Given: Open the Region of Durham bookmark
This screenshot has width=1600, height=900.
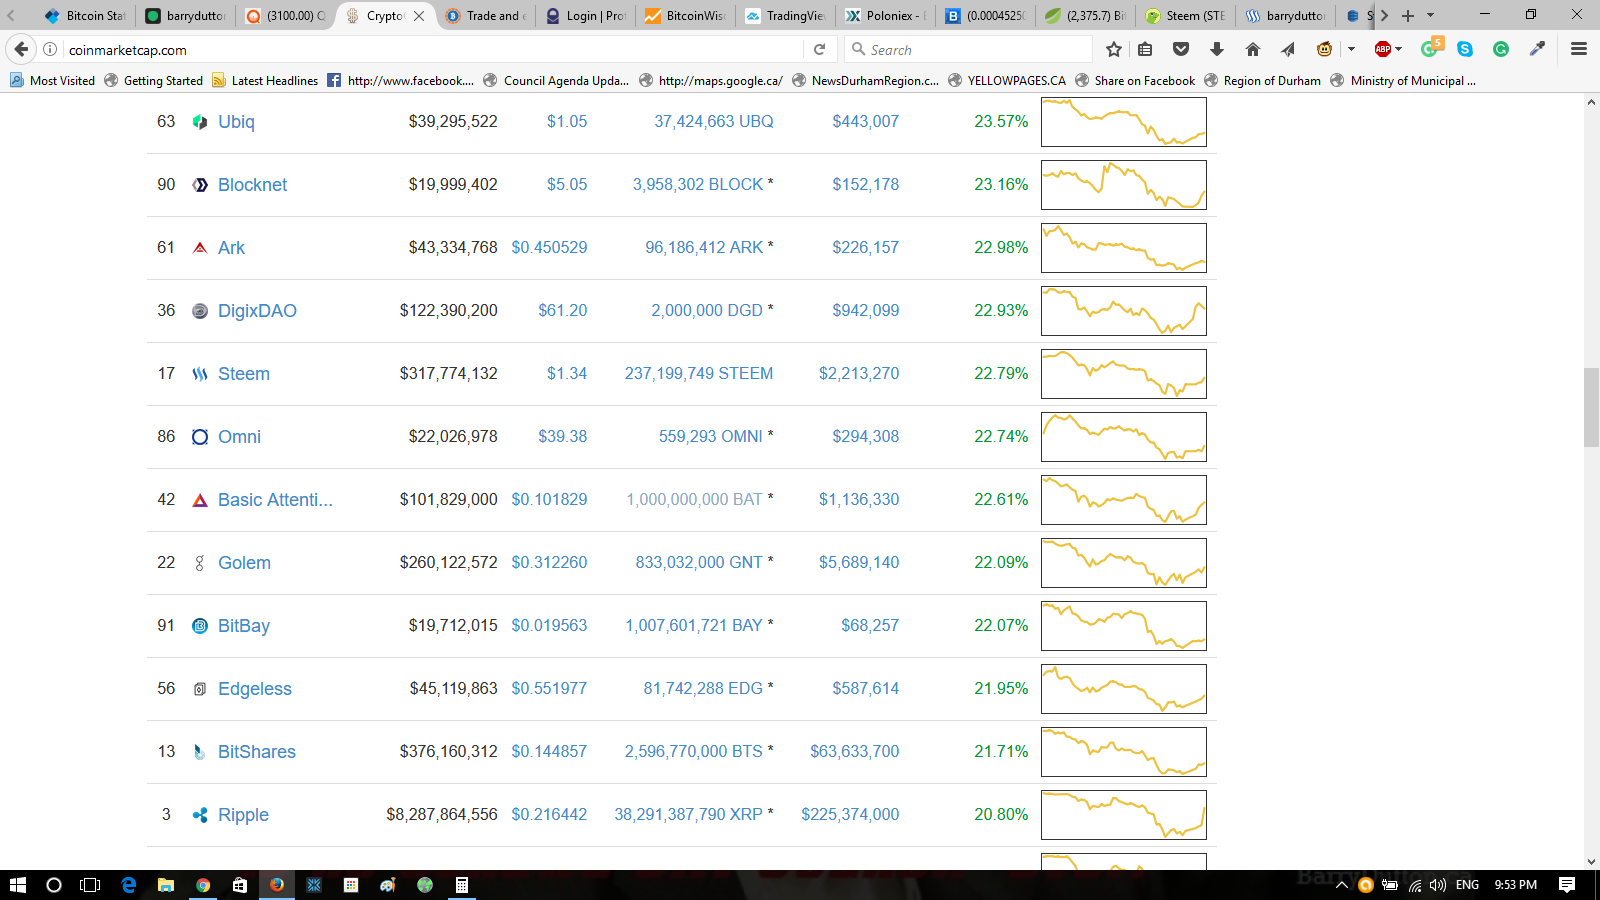Looking at the screenshot, I should point(1262,80).
